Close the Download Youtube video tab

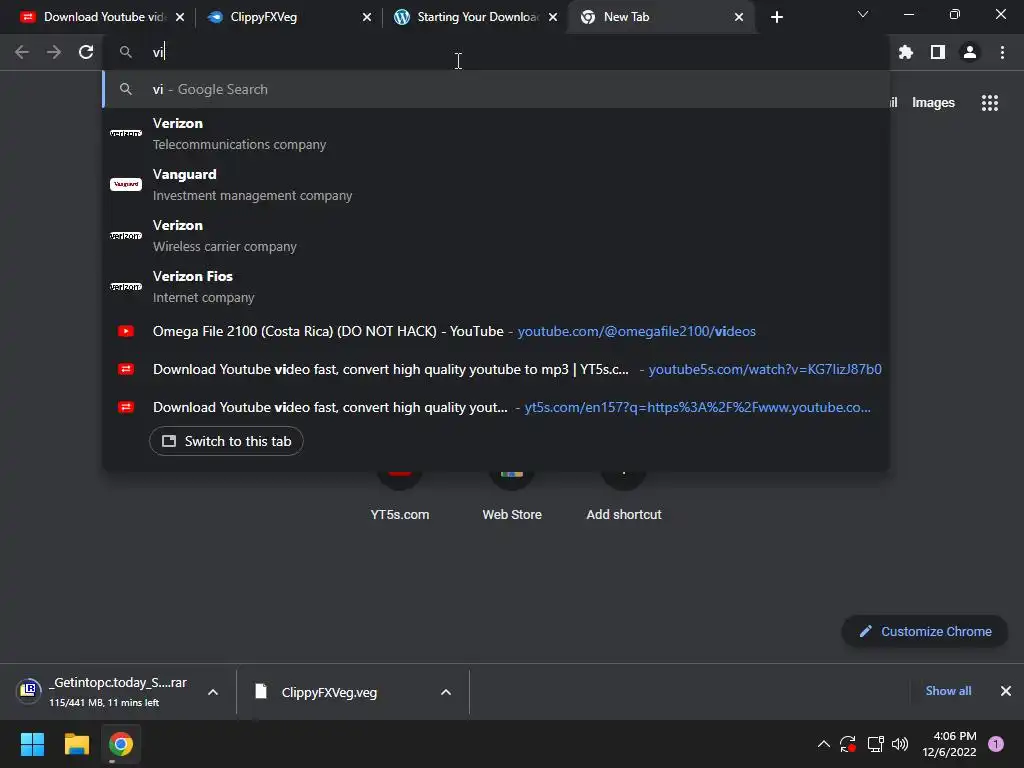(180, 17)
